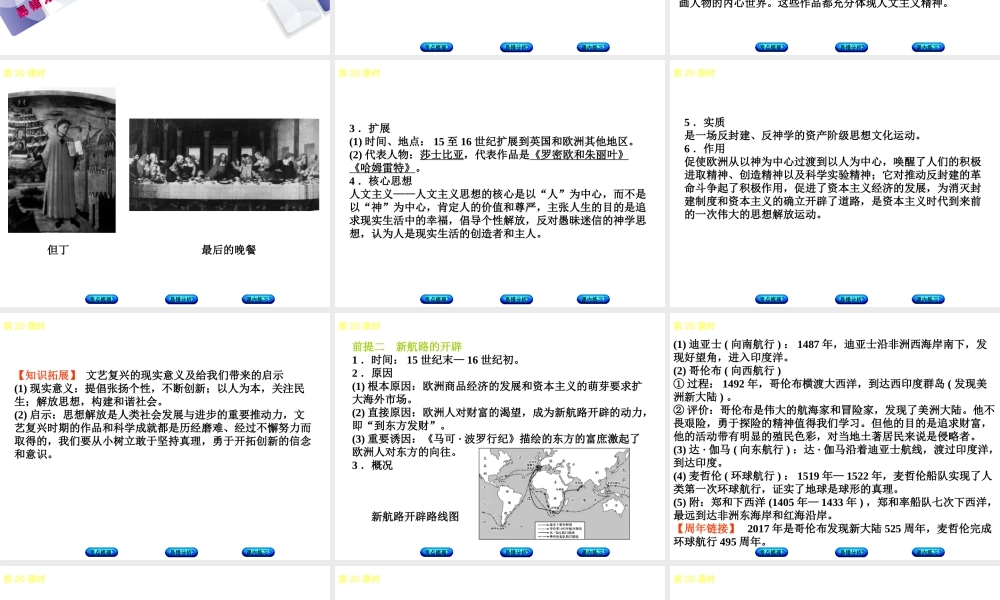Click middle blue button on the 扩展 slide
This screenshot has height=600, width=1000.
point(516,299)
